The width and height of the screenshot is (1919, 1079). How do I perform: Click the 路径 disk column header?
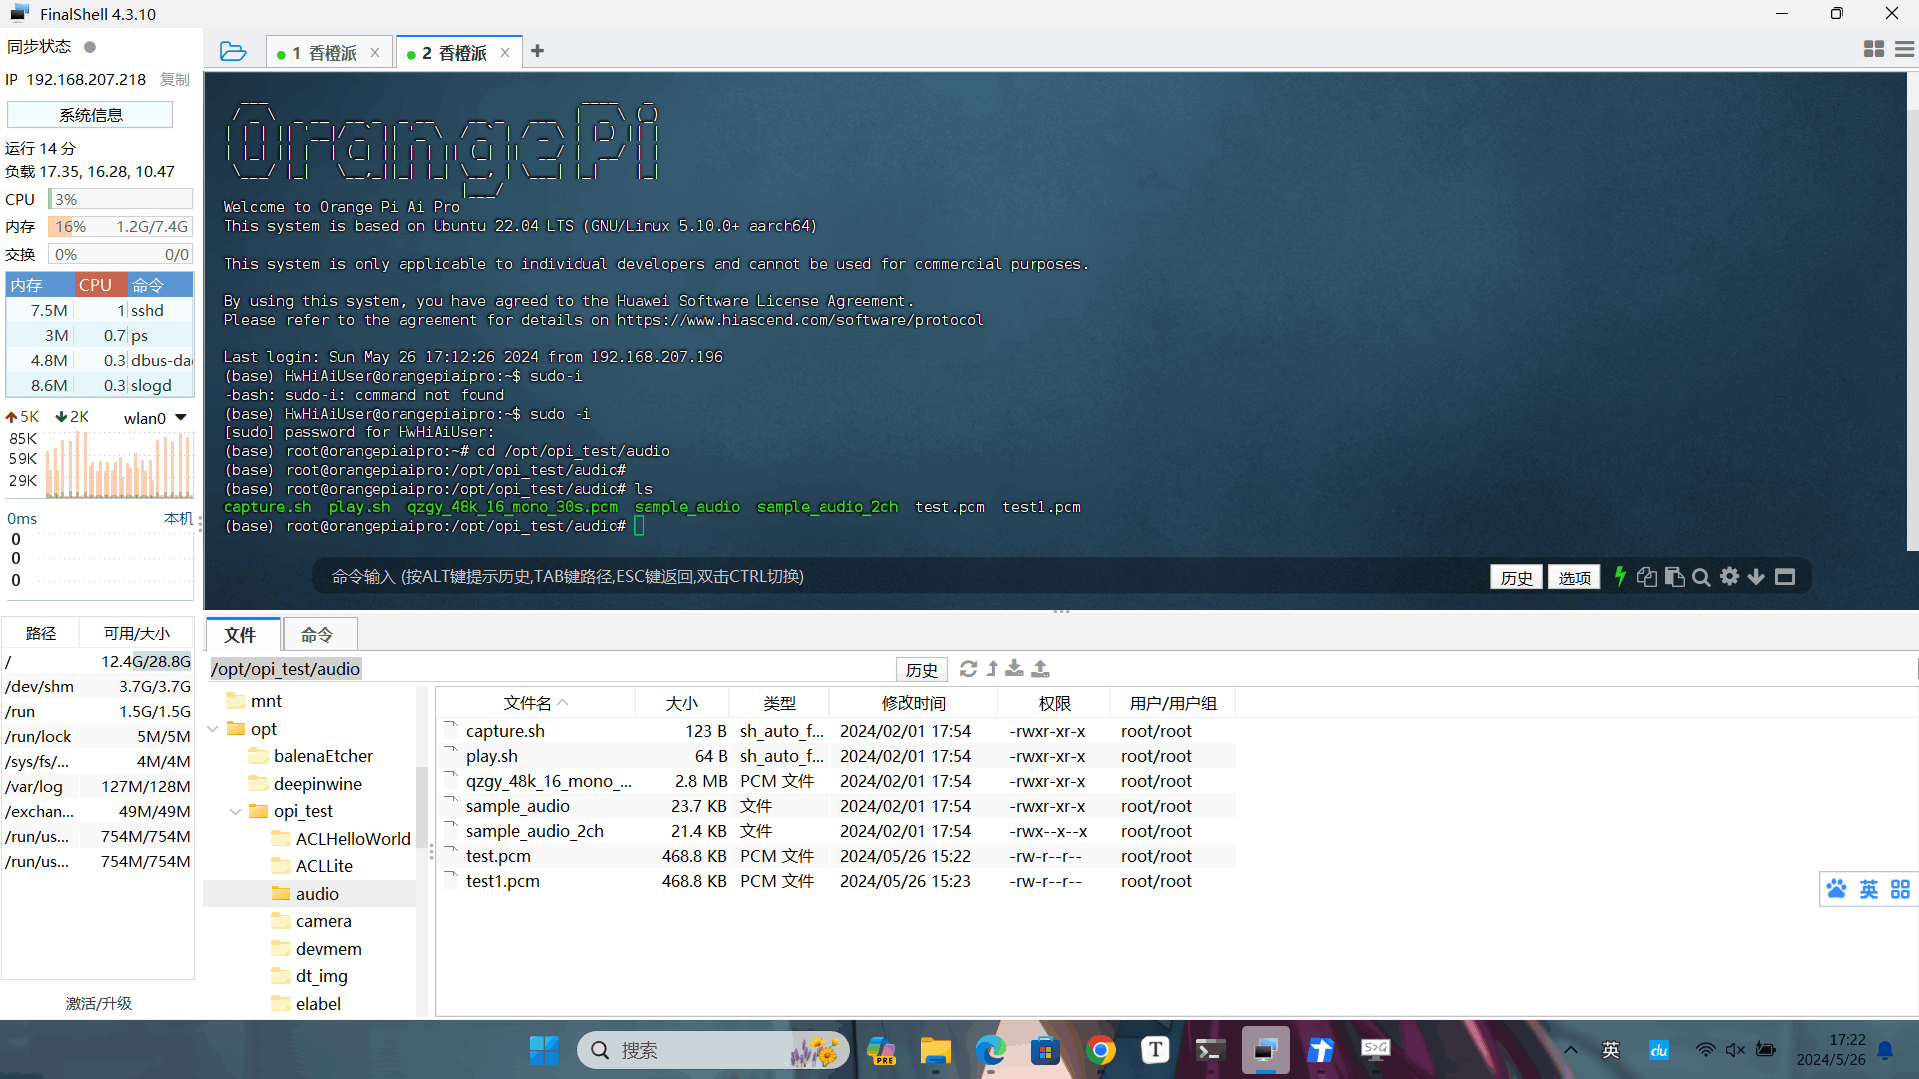click(x=40, y=633)
